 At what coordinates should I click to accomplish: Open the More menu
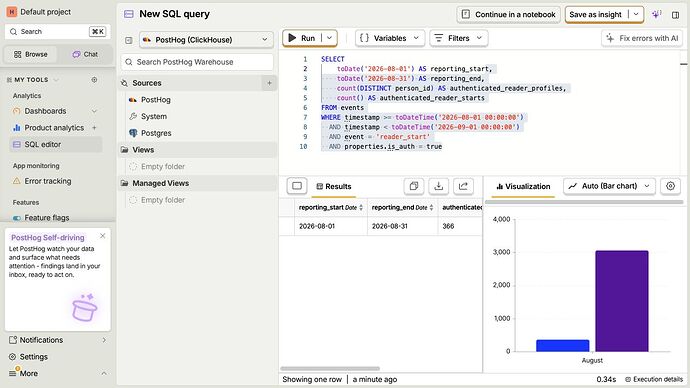point(28,373)
